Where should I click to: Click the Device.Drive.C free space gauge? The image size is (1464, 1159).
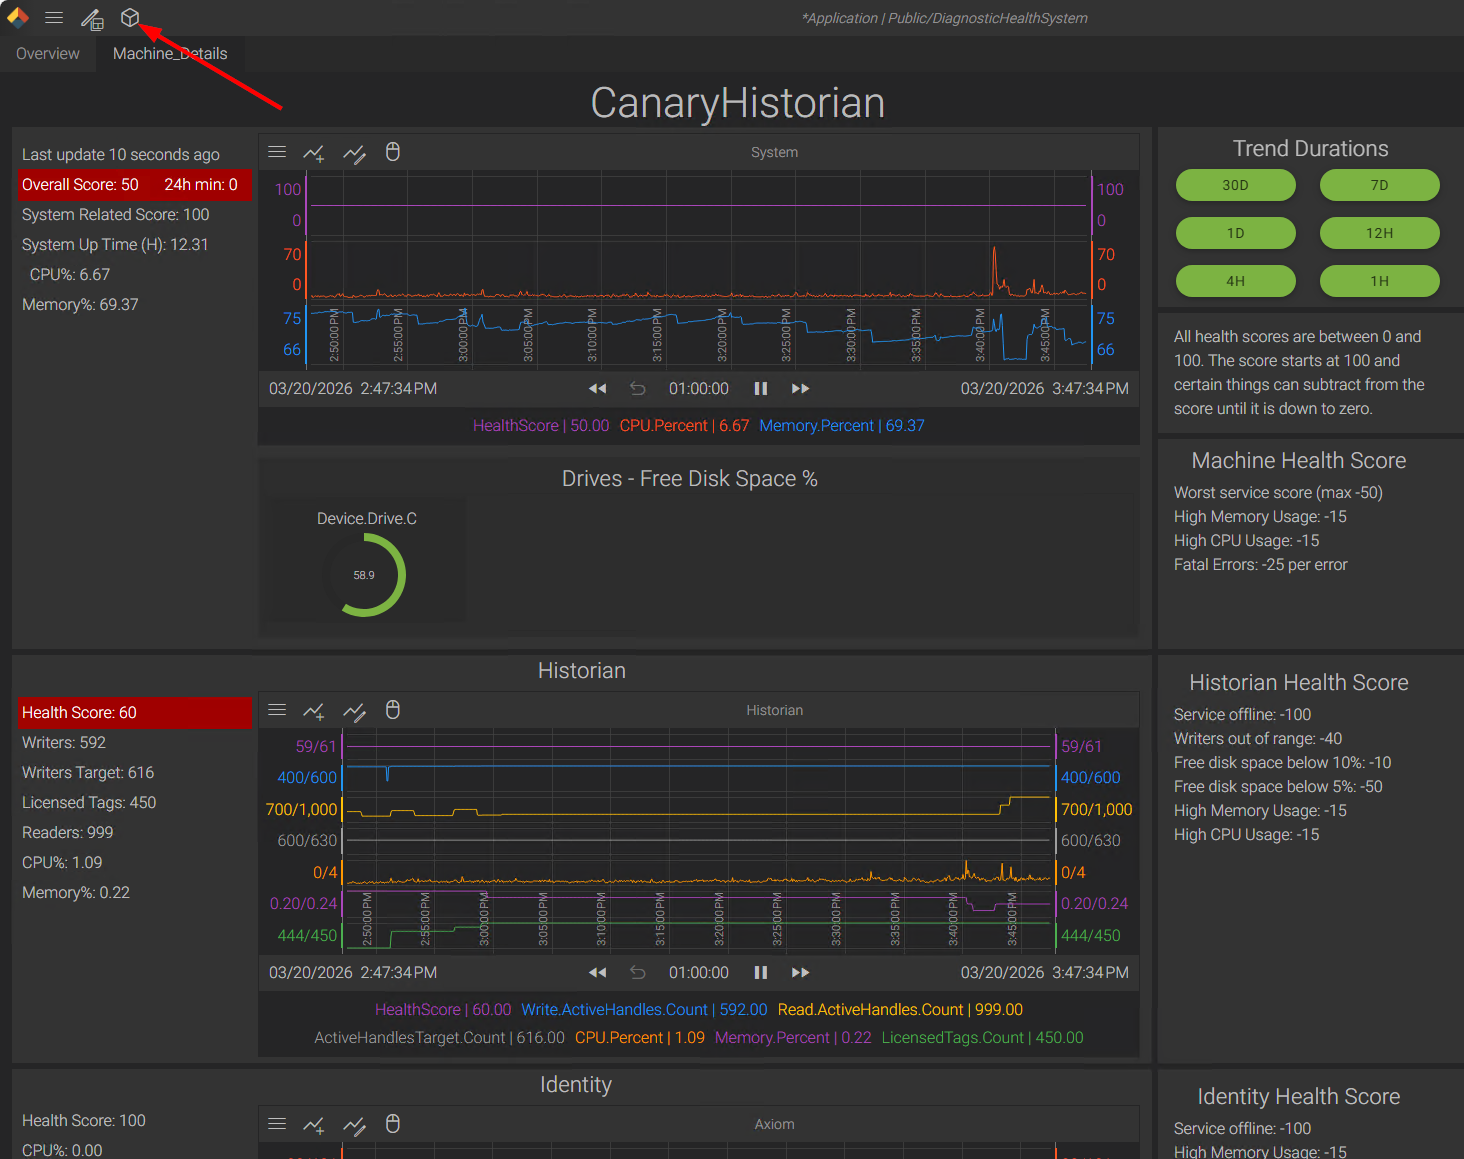pyautogui.click(x=366, y=574)
